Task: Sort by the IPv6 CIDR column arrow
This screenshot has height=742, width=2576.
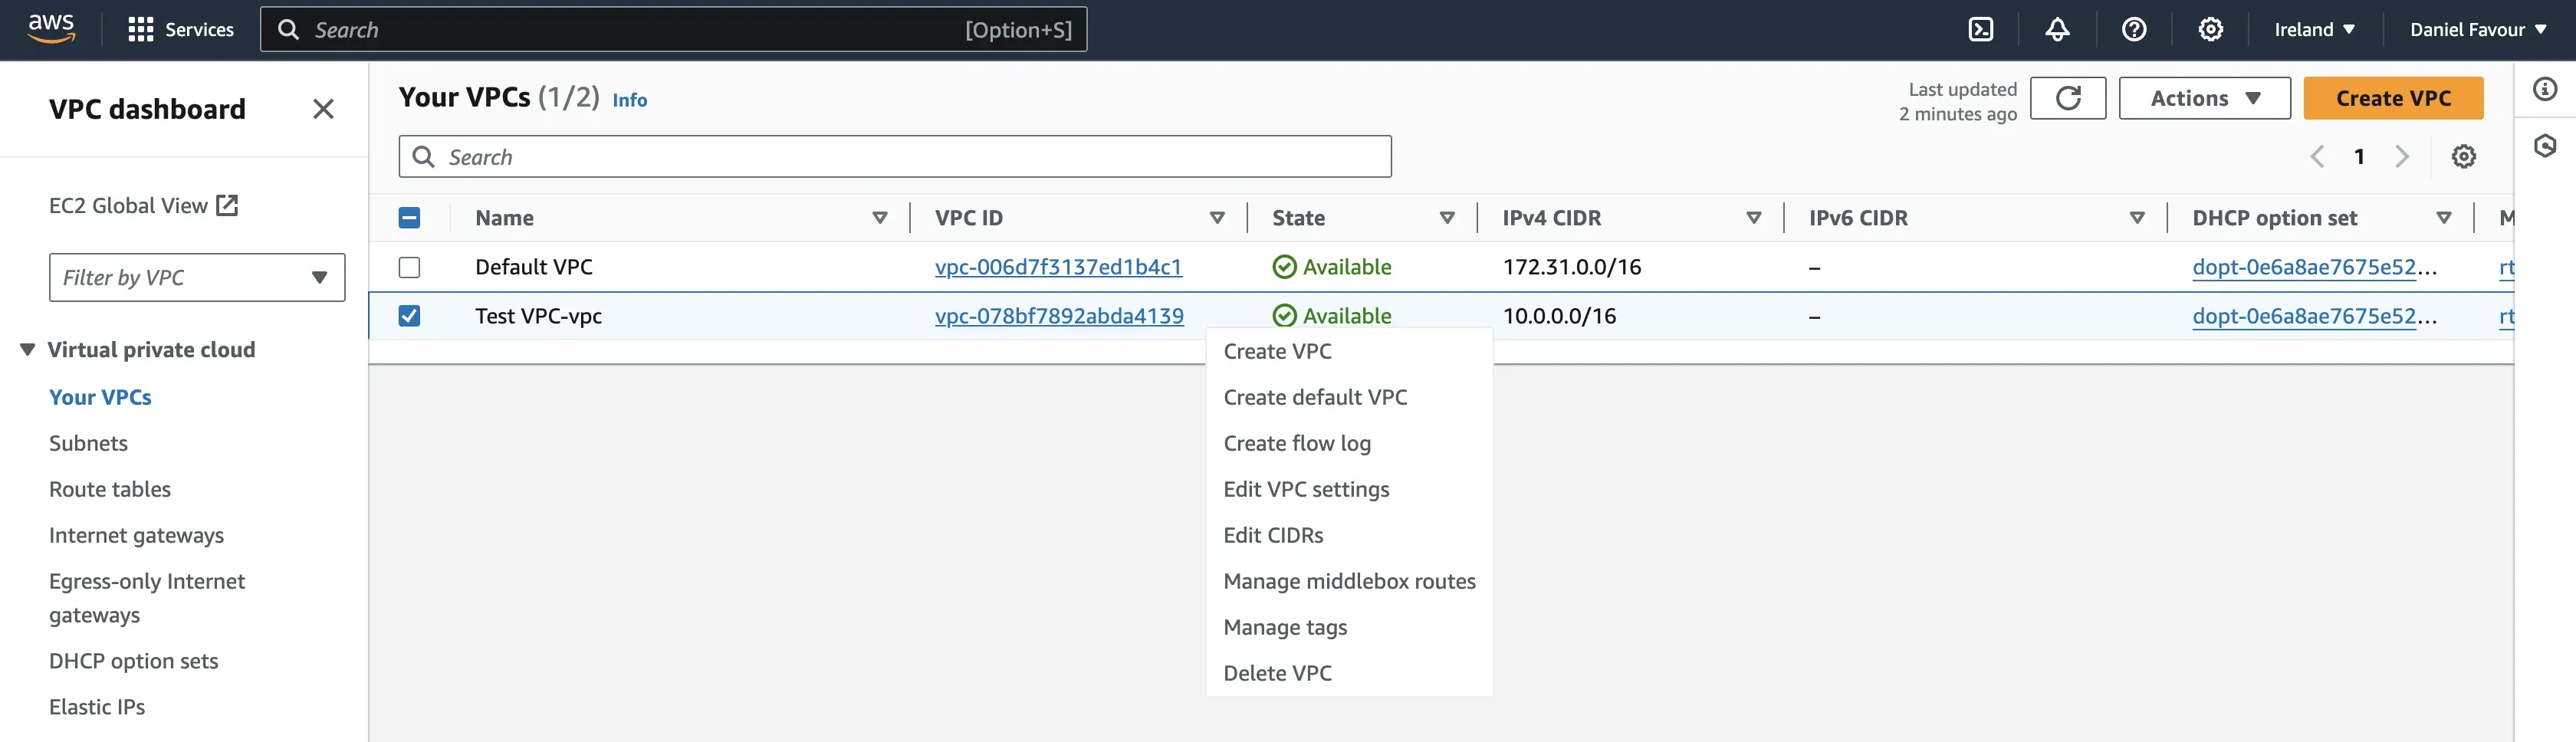Action: point(2137,217)
